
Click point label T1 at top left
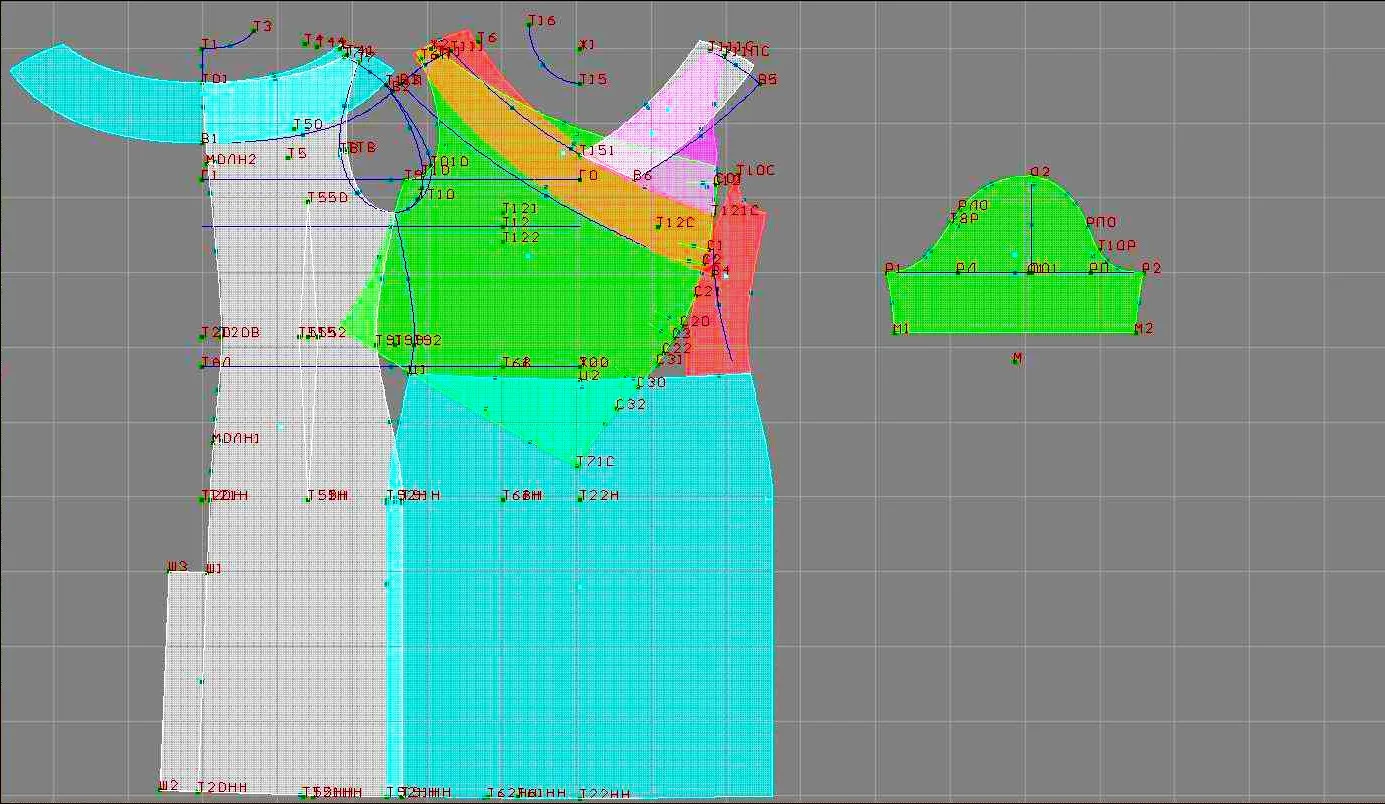(x=209, y=44)
